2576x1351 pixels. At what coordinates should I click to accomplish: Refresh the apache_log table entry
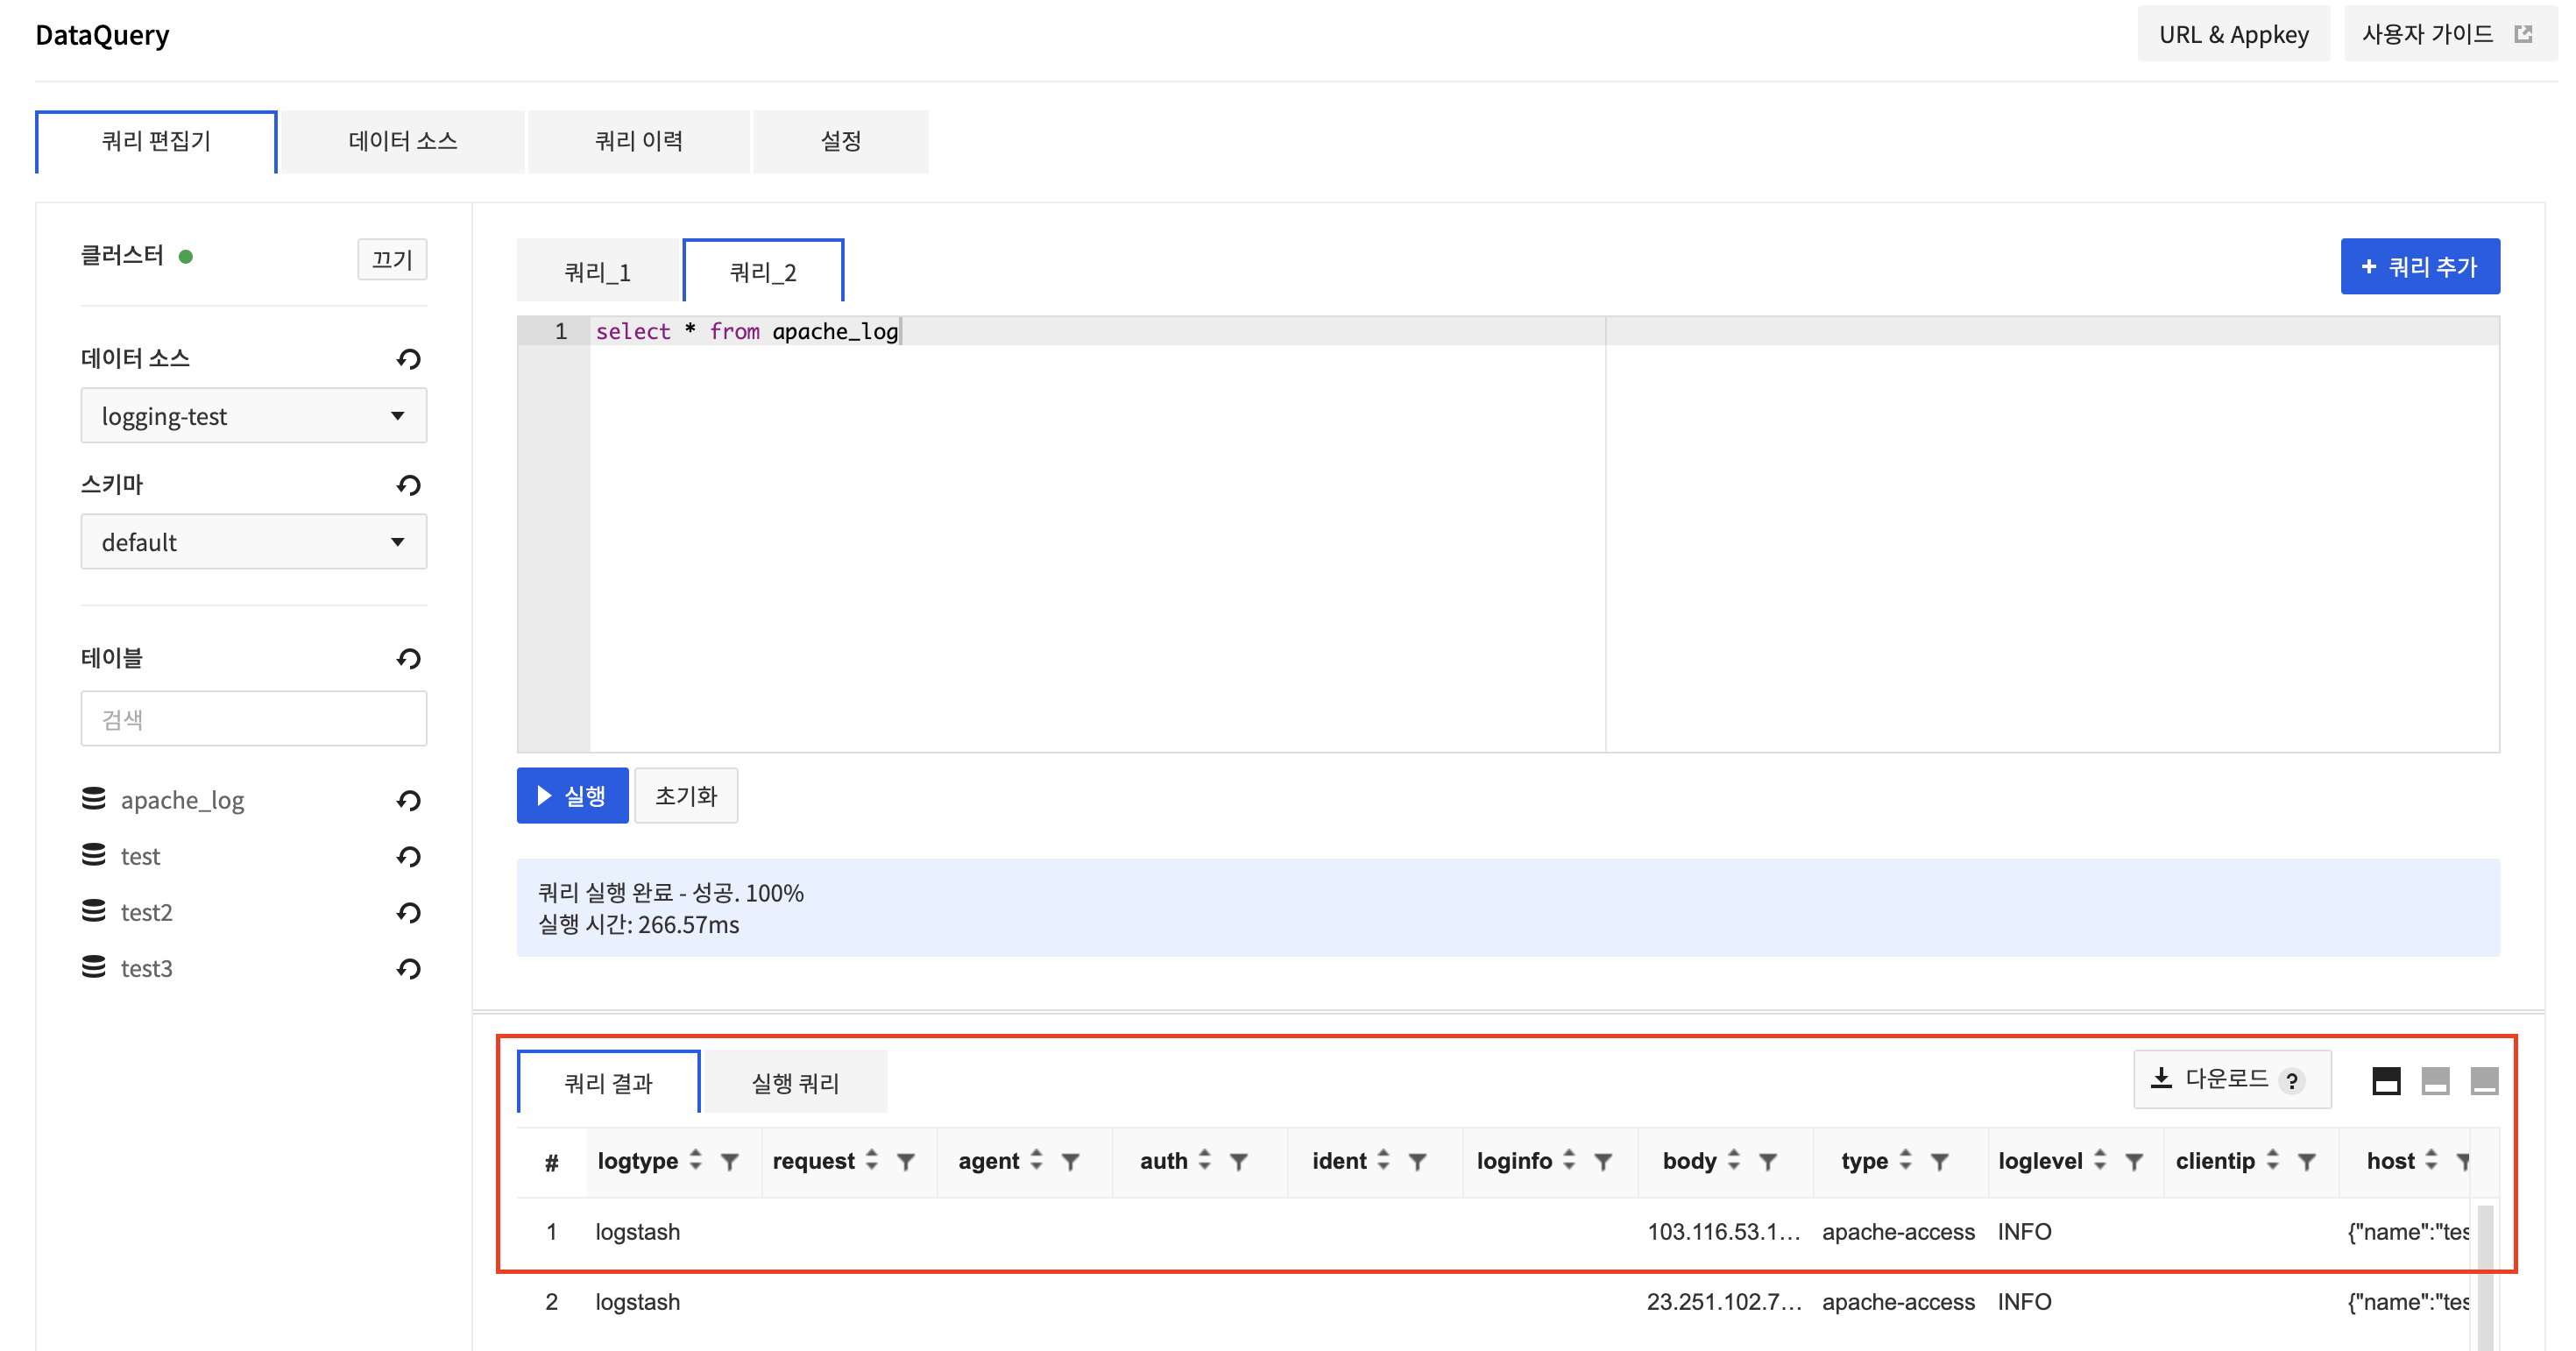408,800
